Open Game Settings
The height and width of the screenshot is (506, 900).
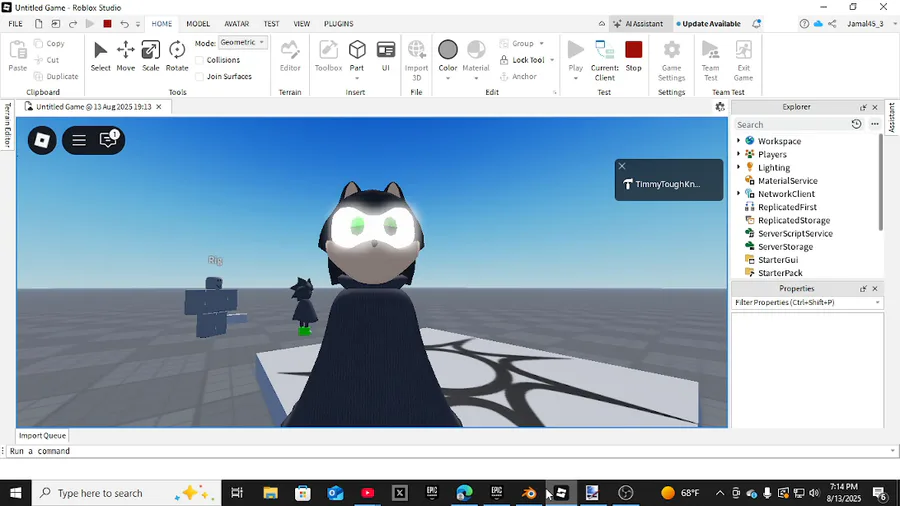coord(672,60)
